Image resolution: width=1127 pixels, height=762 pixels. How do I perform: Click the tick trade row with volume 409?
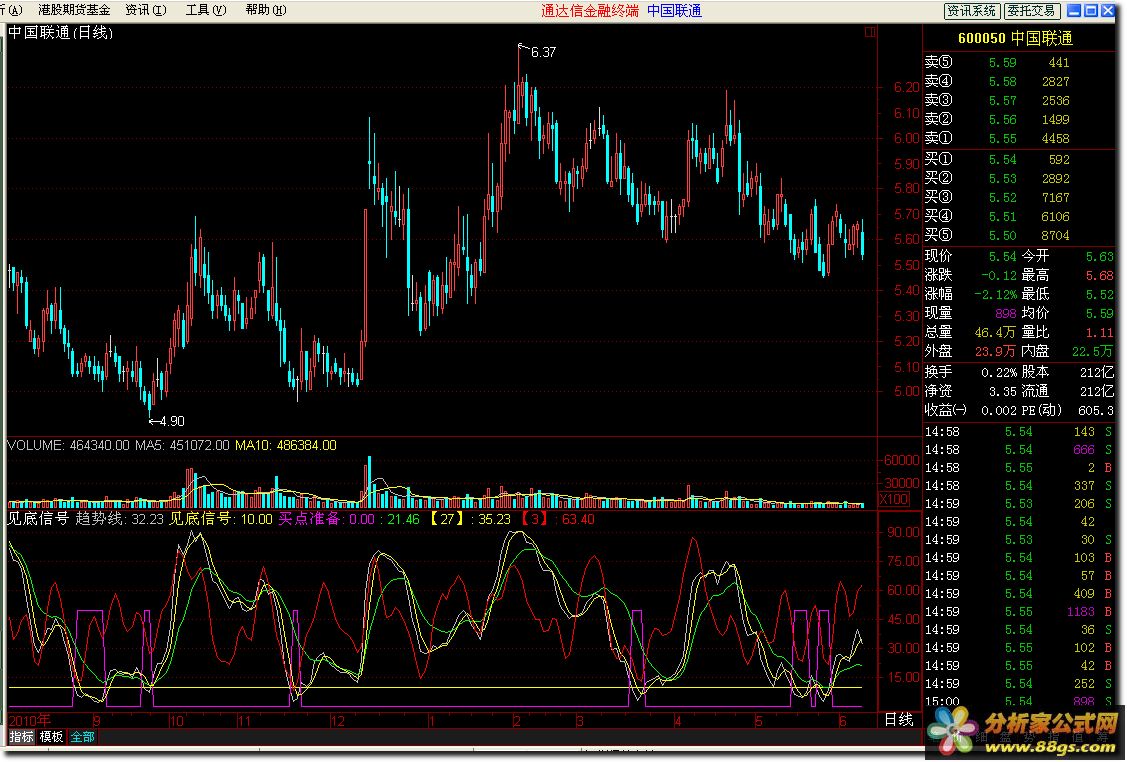click(1018, 594)
